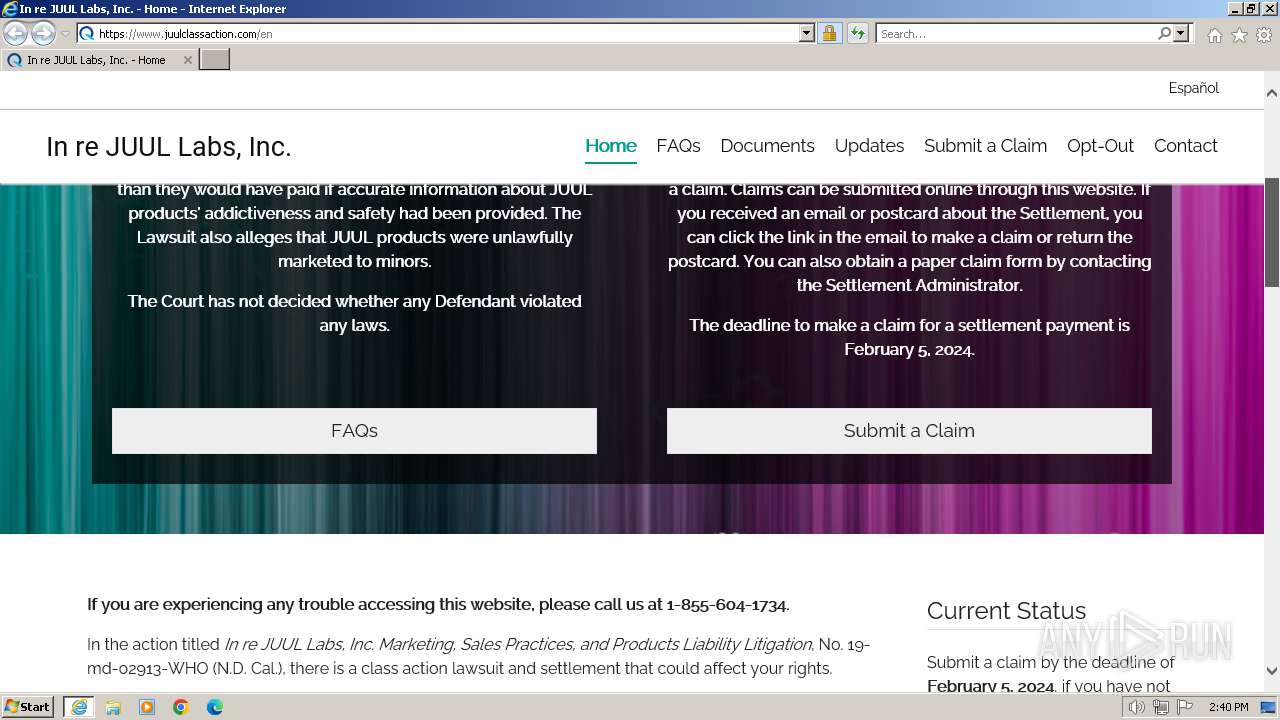
Task: Click the magnifier search icon
Action: 1165,33
